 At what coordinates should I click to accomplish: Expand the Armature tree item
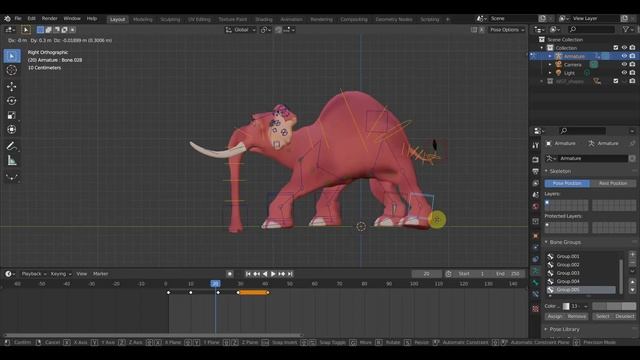point(550,56)
